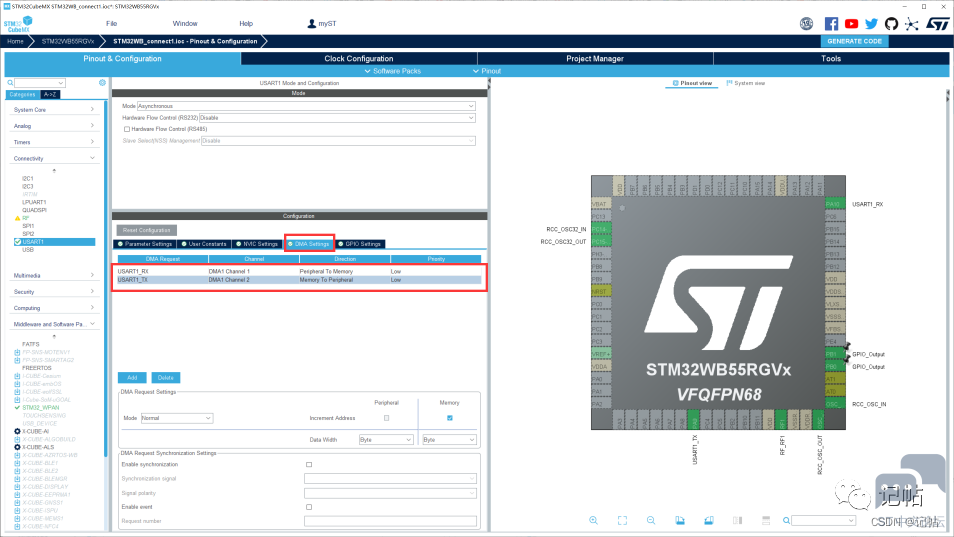Open USART1 Mode dropdown

[x=306, y=106]
